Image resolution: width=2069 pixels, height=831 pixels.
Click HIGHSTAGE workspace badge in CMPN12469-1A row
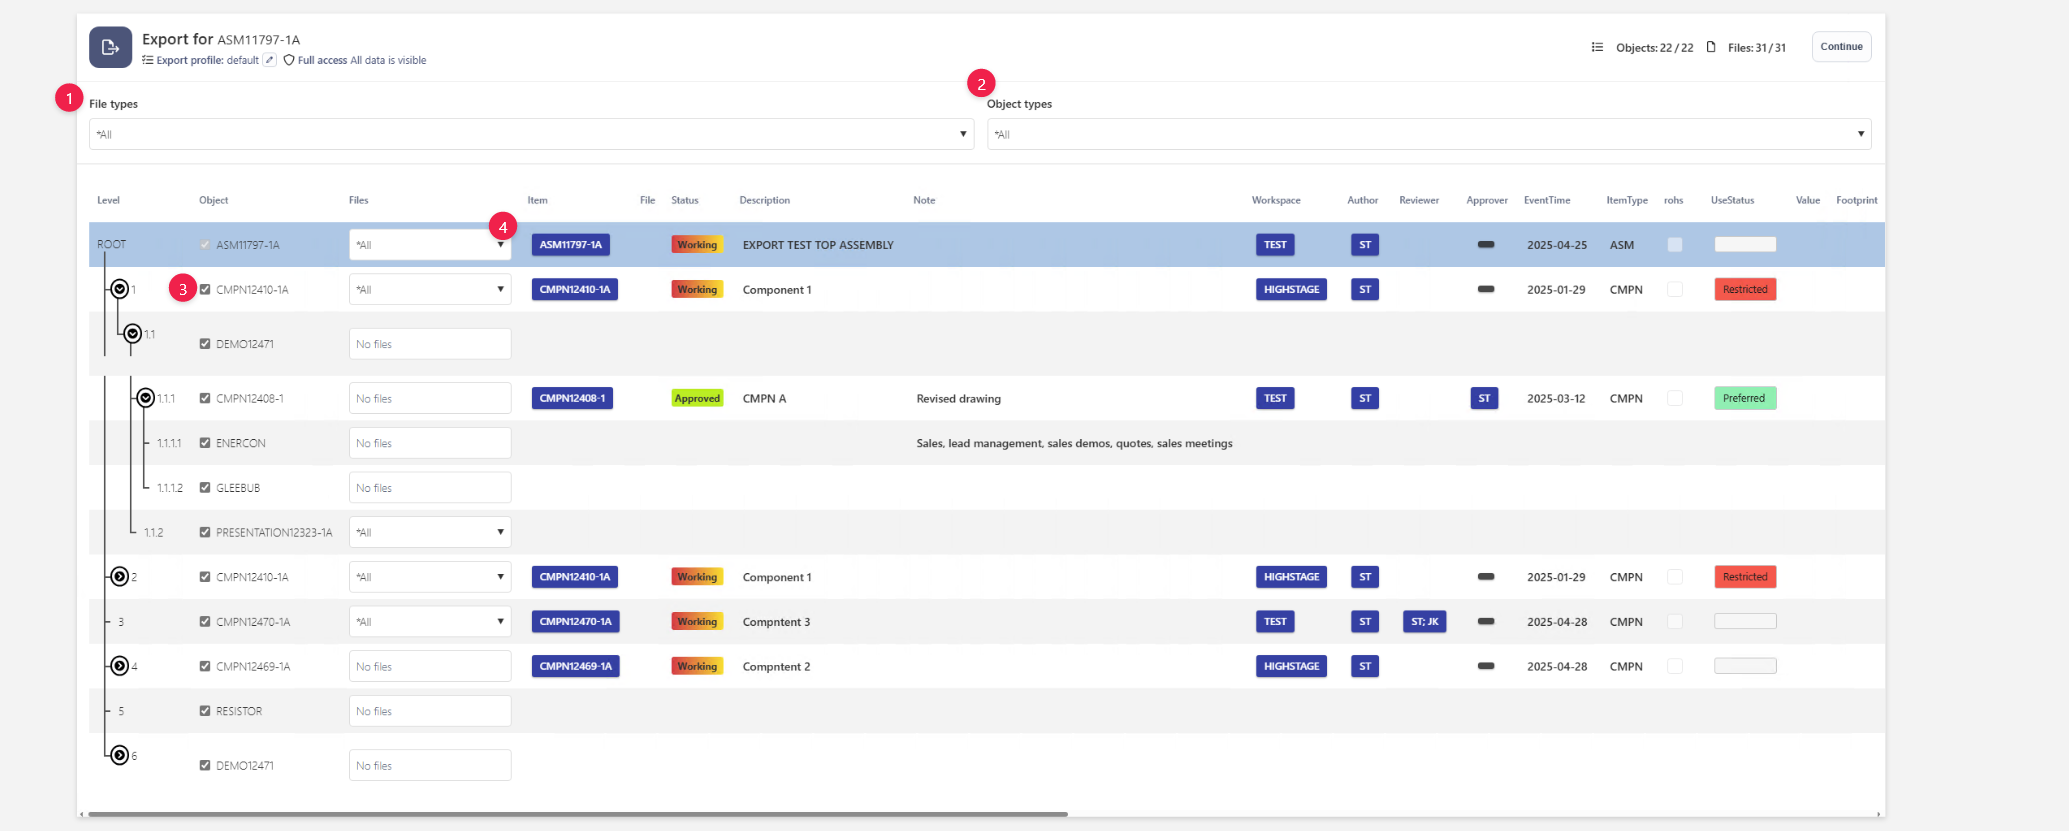point(1291,666)
